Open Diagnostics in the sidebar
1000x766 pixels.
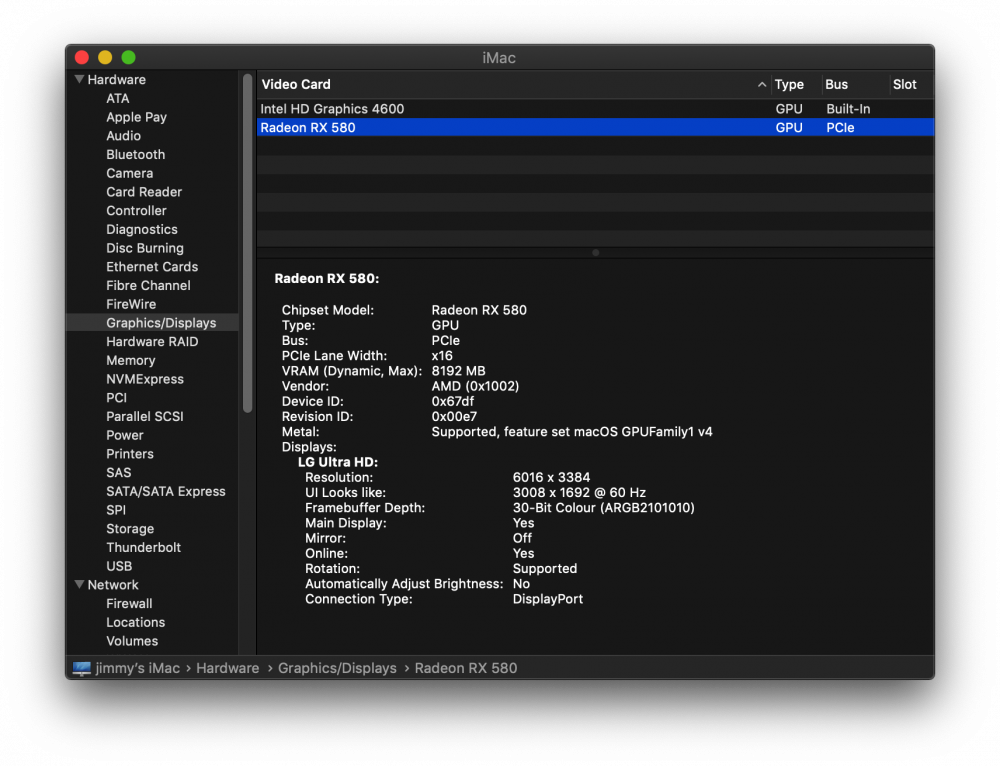(x=142, y=230)
